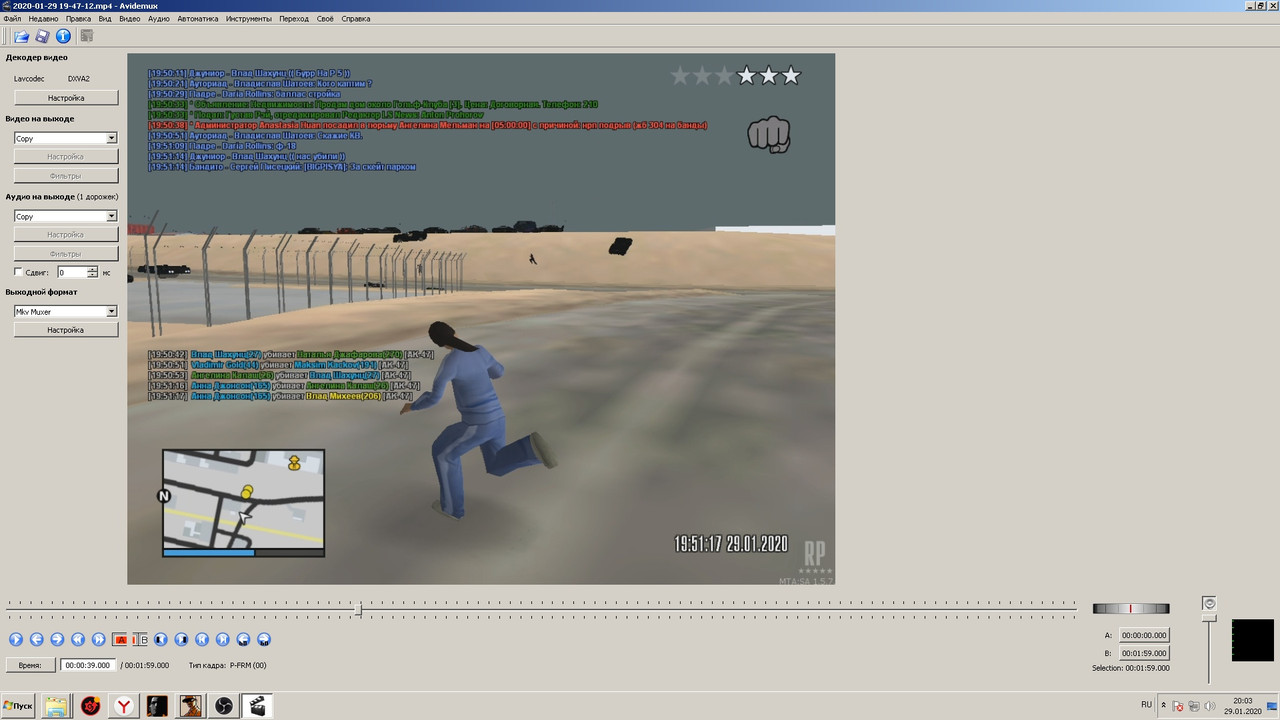This screenshot has width=1280, height=720.
Task: Click the video preview frame
Action: 481,319
